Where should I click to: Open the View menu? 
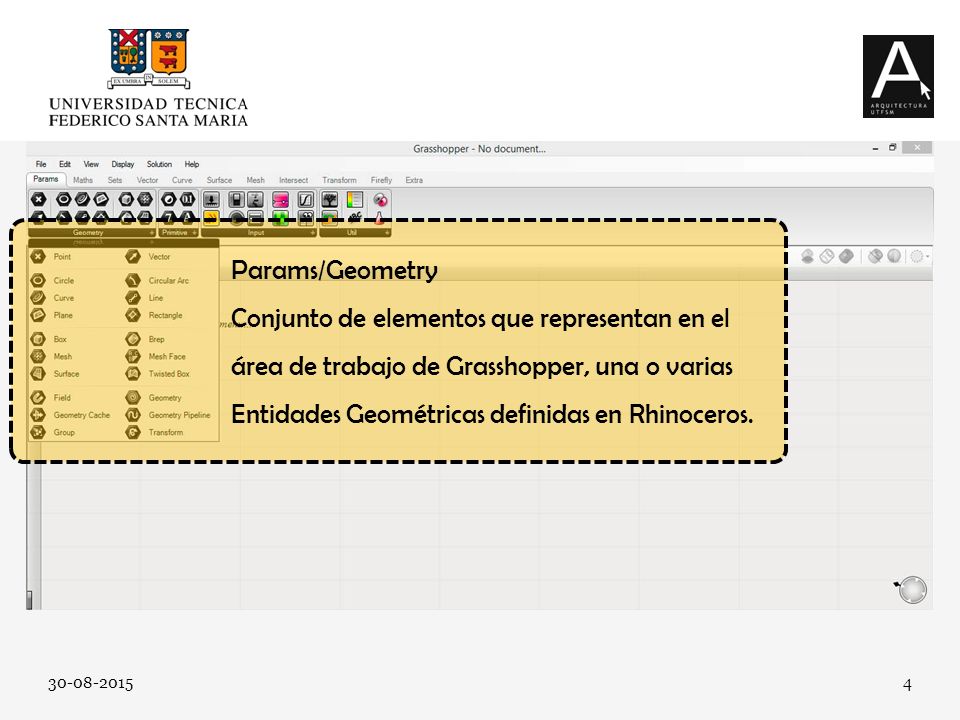click(x=91, y=164)
